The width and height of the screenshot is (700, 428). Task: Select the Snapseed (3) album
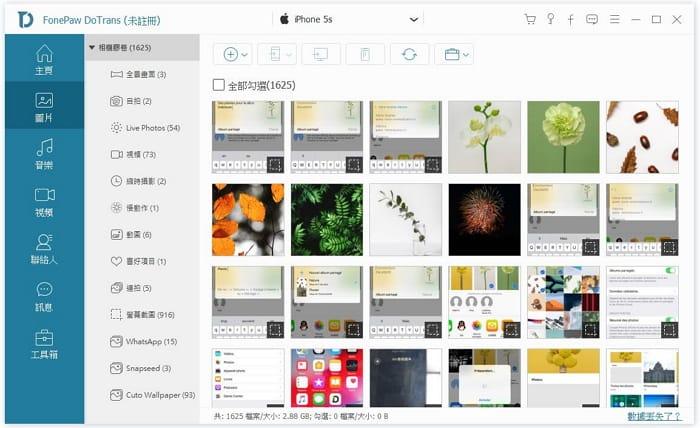(141, 369)
